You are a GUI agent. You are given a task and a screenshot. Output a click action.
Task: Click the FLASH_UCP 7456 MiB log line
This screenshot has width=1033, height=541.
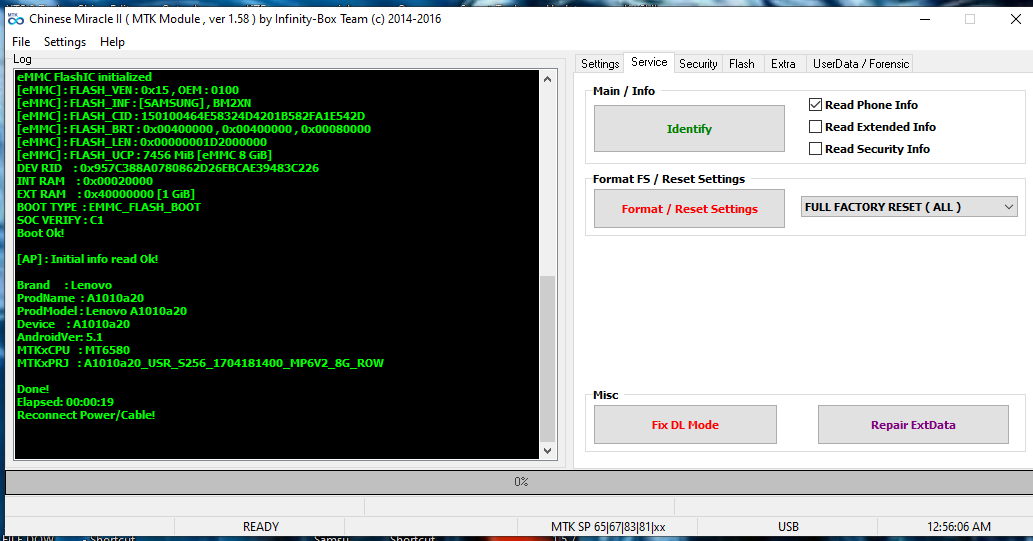(144, 156)
